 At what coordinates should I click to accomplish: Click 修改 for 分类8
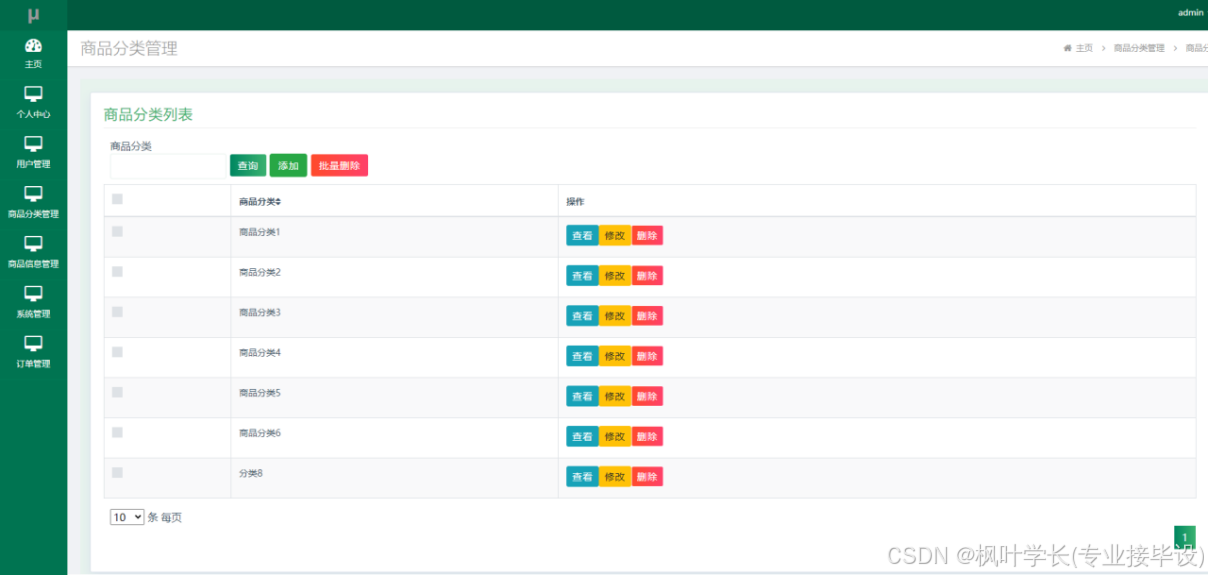(x=614, y=477)
